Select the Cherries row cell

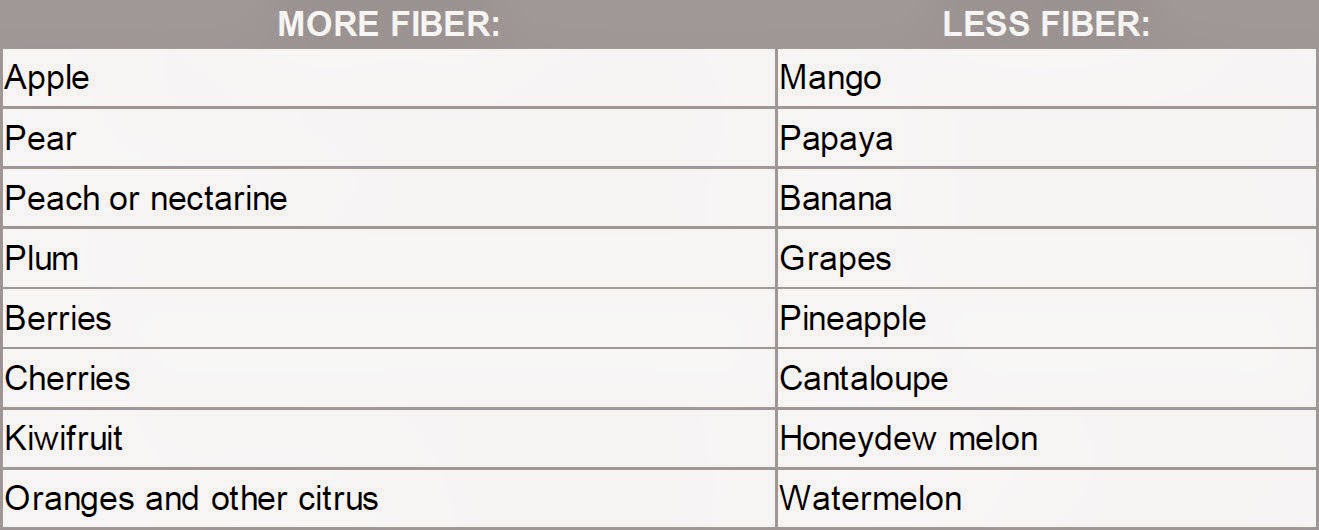point(388,377)
